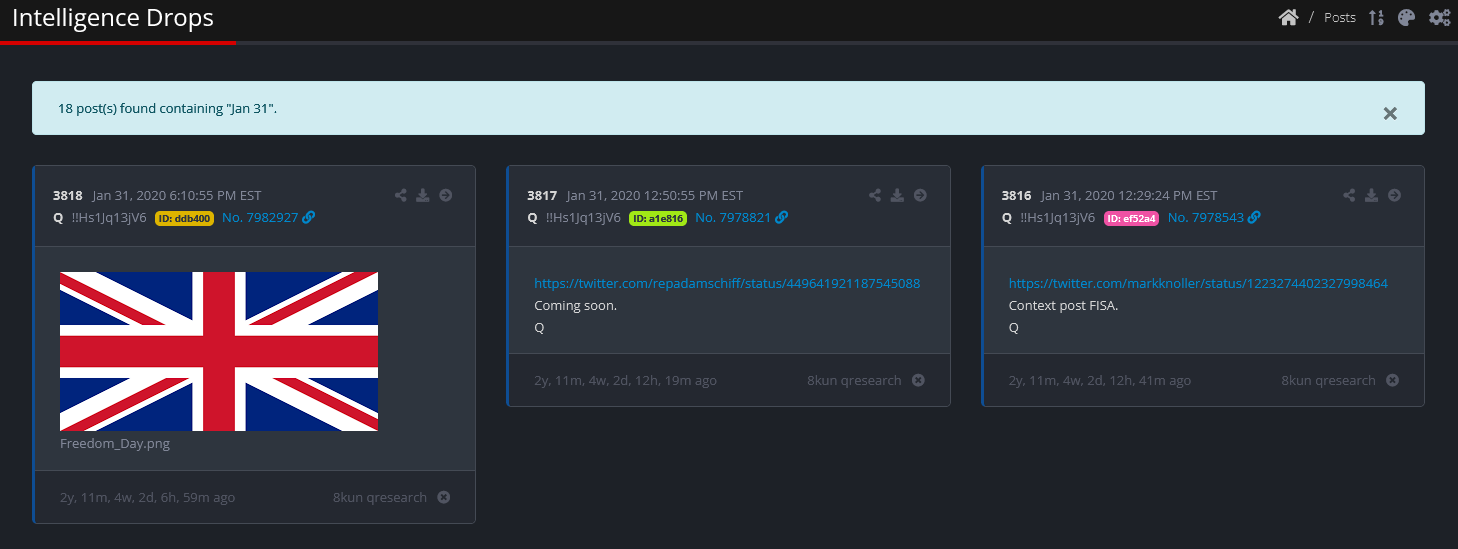Select post number 3816
This screenshot has height=549, width=1458.
[x=1016, y=196]
